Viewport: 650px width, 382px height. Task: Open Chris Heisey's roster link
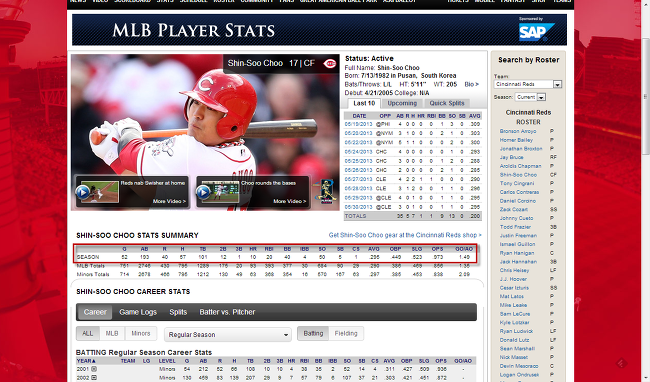click(514, 270)
